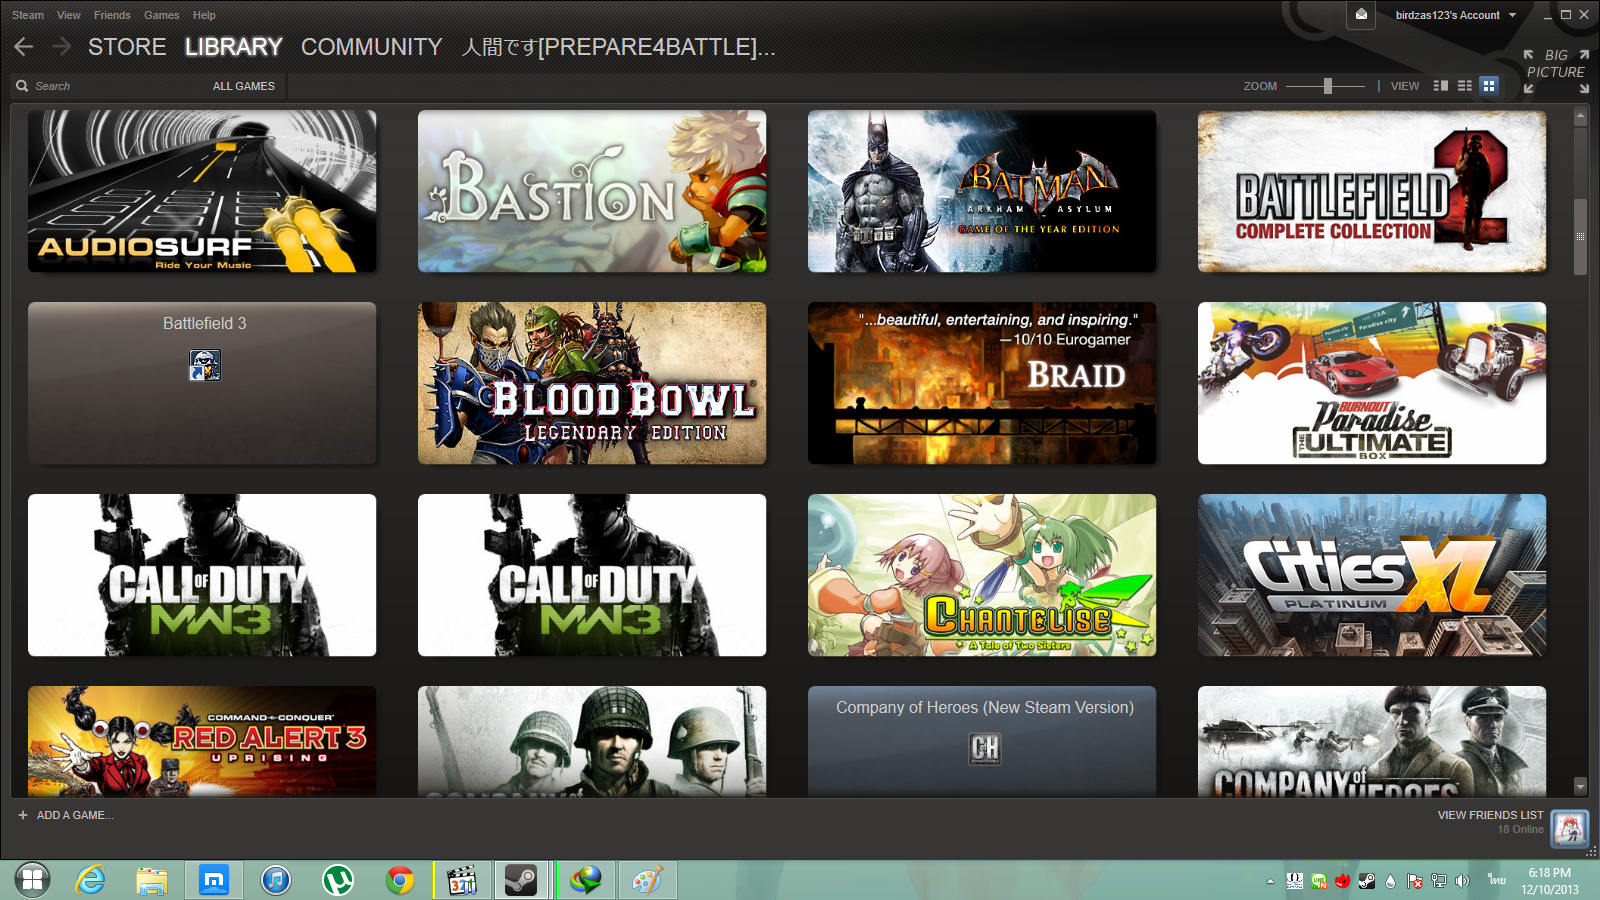The height and width of the screenshot is (900, 1600).
Task: Click ADD A GAME... link
Action: point(75,815)
